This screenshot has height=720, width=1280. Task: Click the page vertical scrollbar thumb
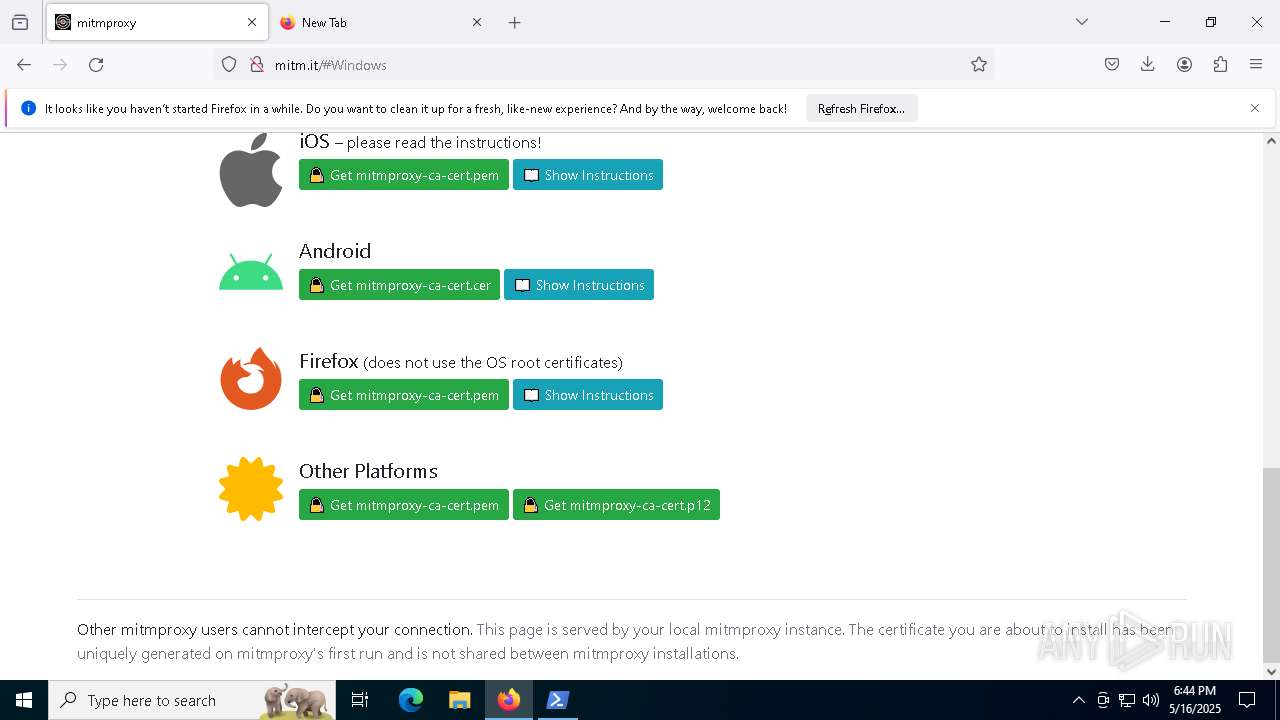click(x=1271, y=565)
